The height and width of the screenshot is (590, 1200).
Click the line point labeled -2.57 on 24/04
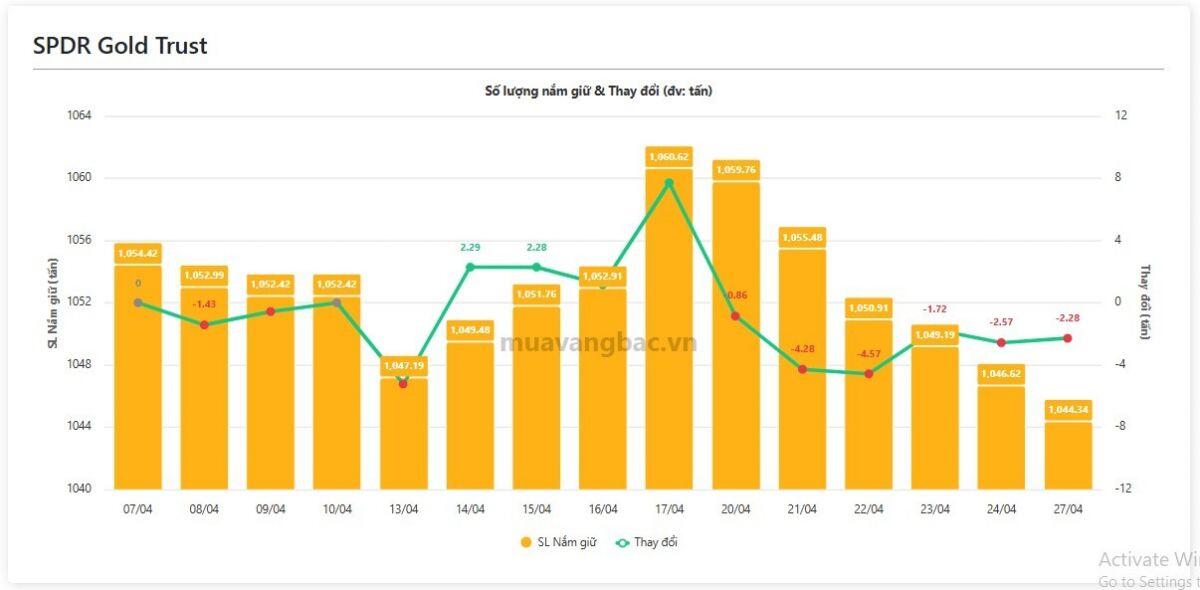[1001, 342]
